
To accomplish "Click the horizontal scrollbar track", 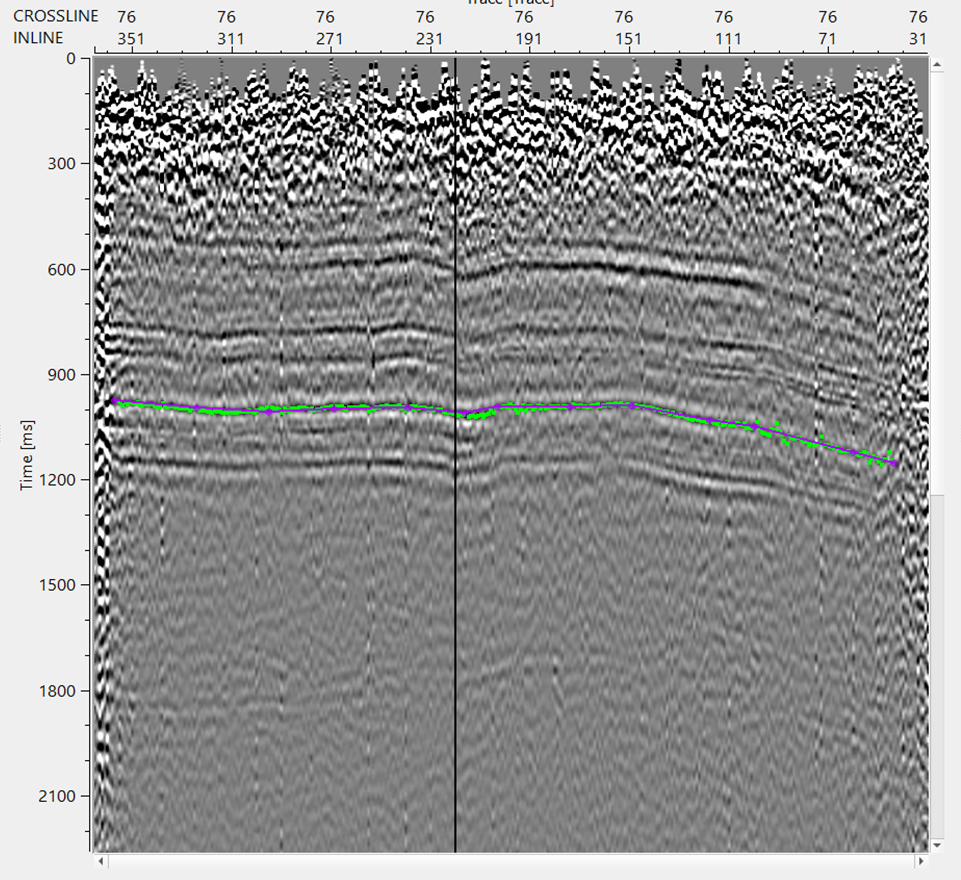I will [x=500, y=861].
